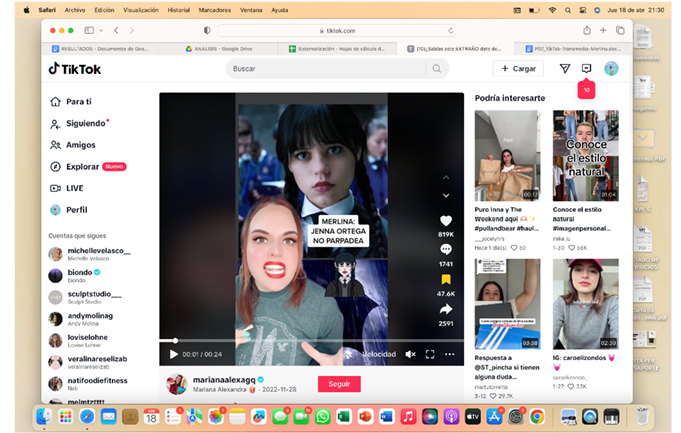The image size is (681, 433).
Task: Play the paused video
Action: [x=174, y=354]
